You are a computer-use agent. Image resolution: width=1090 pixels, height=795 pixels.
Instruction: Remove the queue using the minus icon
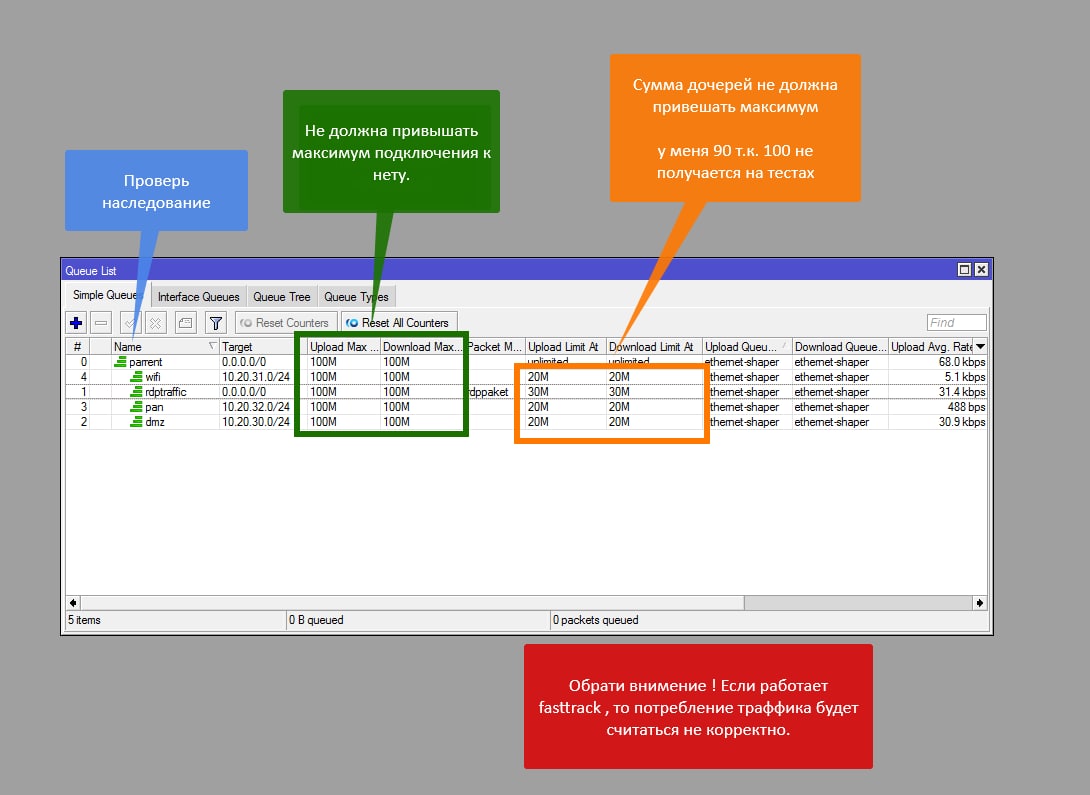point(101,322)
